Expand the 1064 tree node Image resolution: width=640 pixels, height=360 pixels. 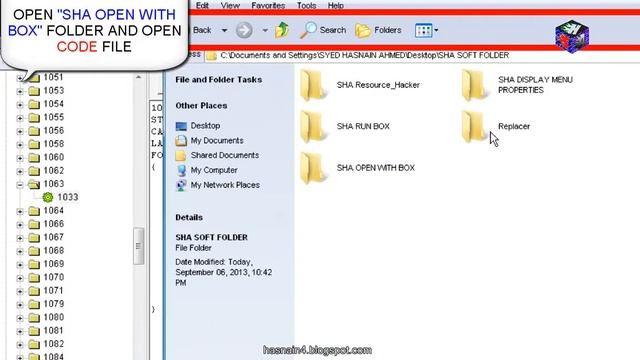(20, 211)
